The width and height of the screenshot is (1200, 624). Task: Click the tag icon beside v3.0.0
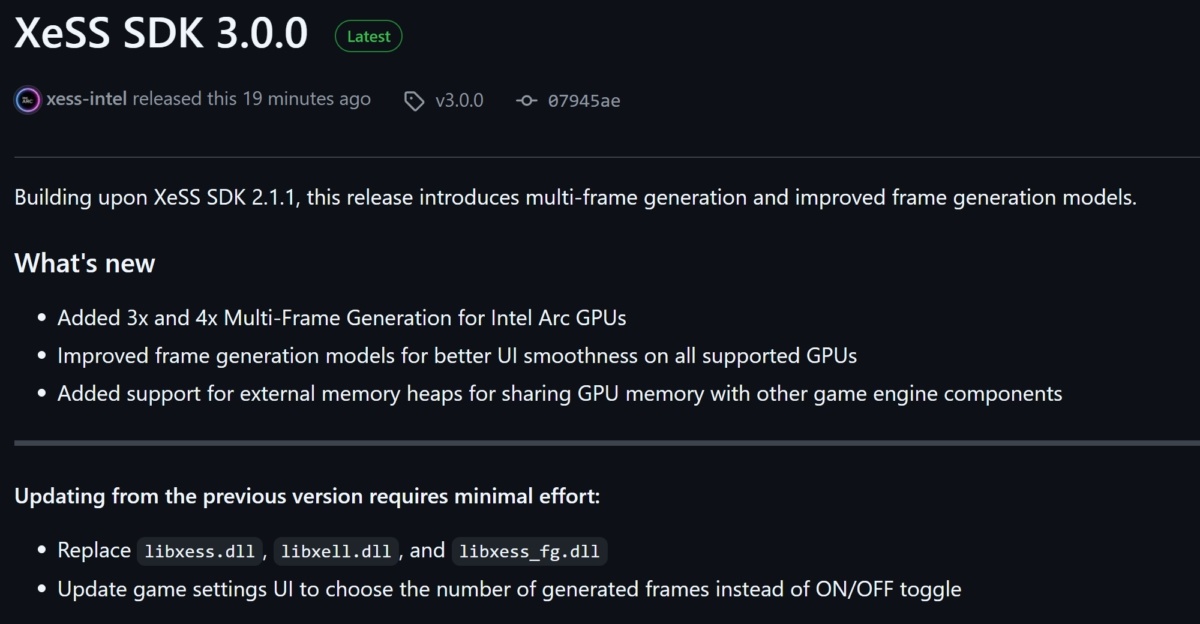(414, 101)
